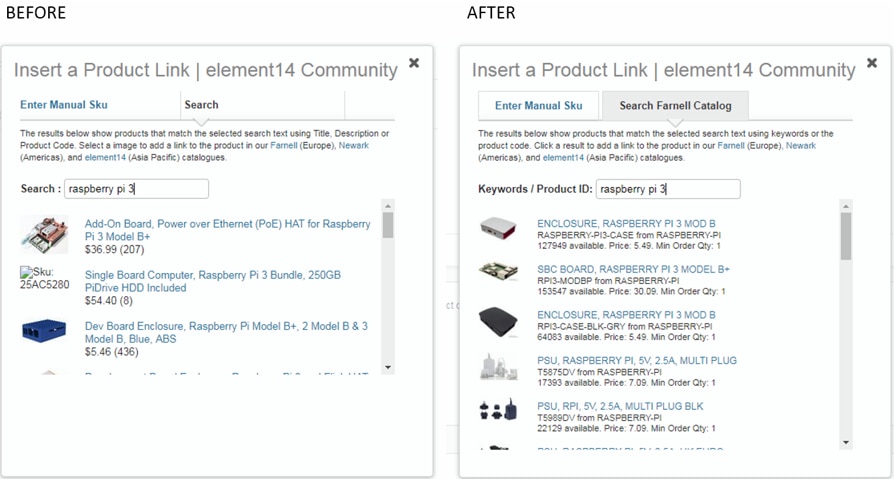Click the white multi plug PSU thumbnail
895x479 pixels.
[498, 366]
